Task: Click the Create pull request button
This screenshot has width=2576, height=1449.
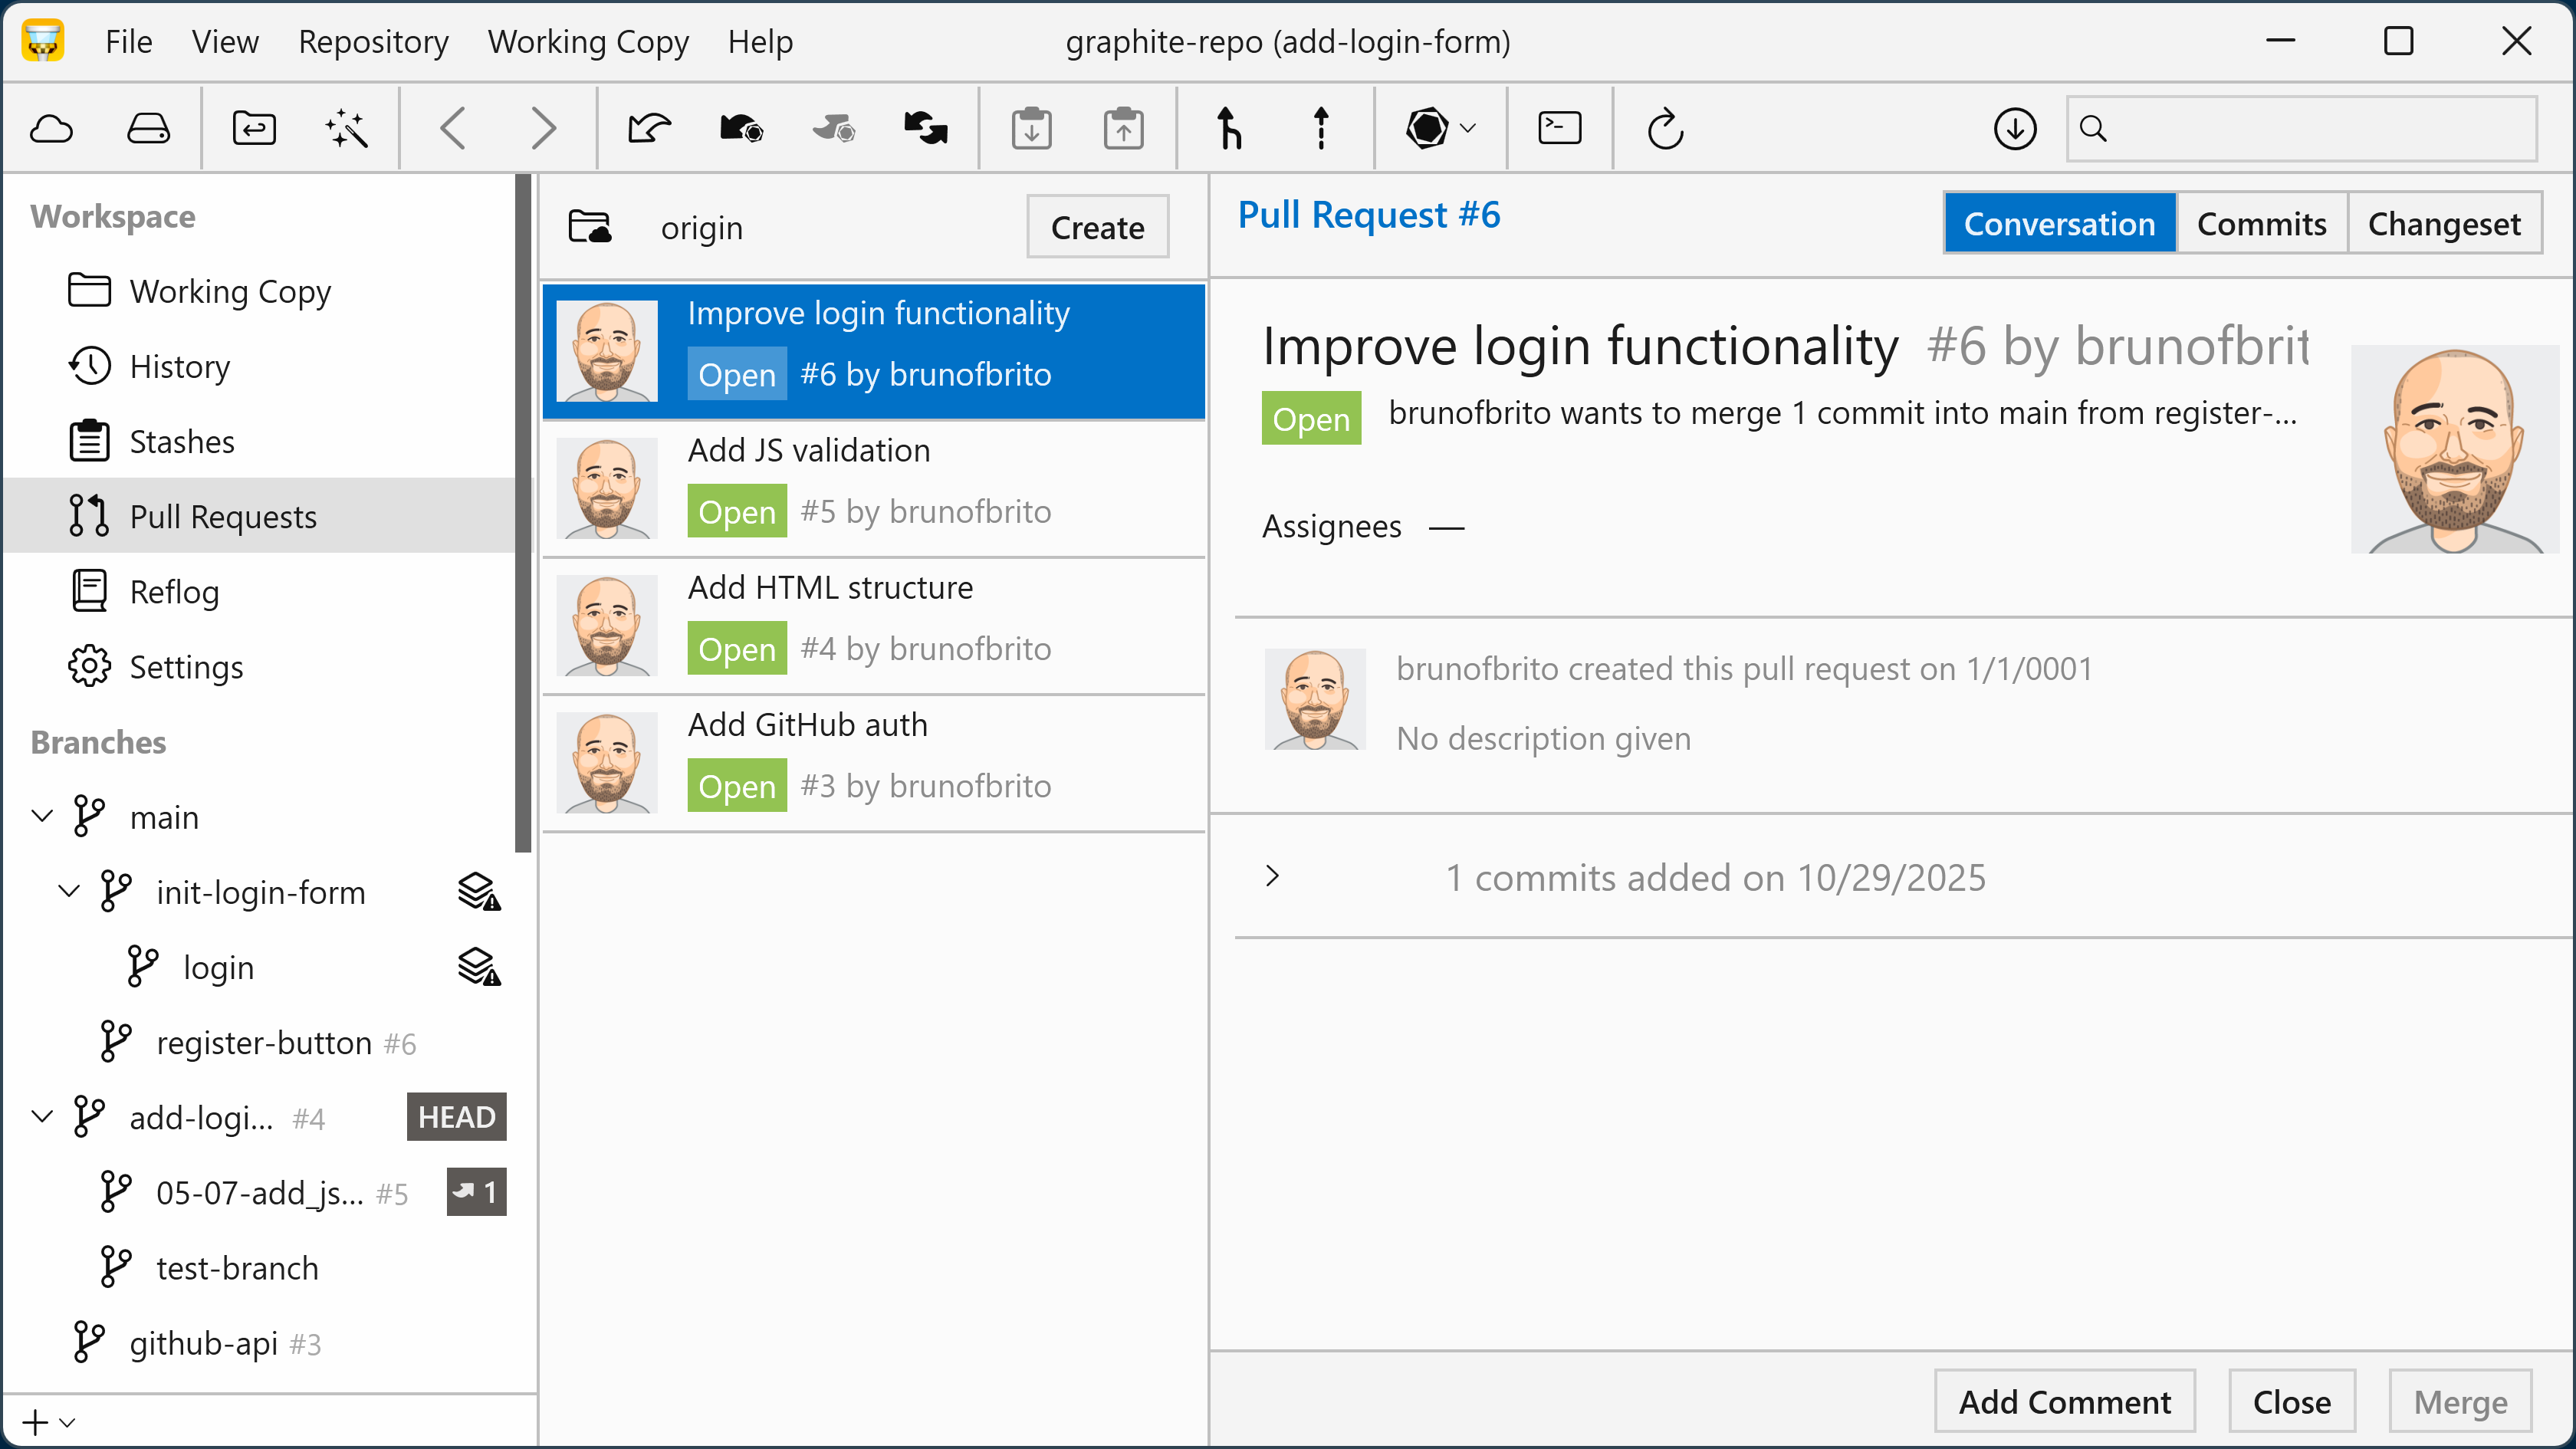Action: [x=1097, y=228]
